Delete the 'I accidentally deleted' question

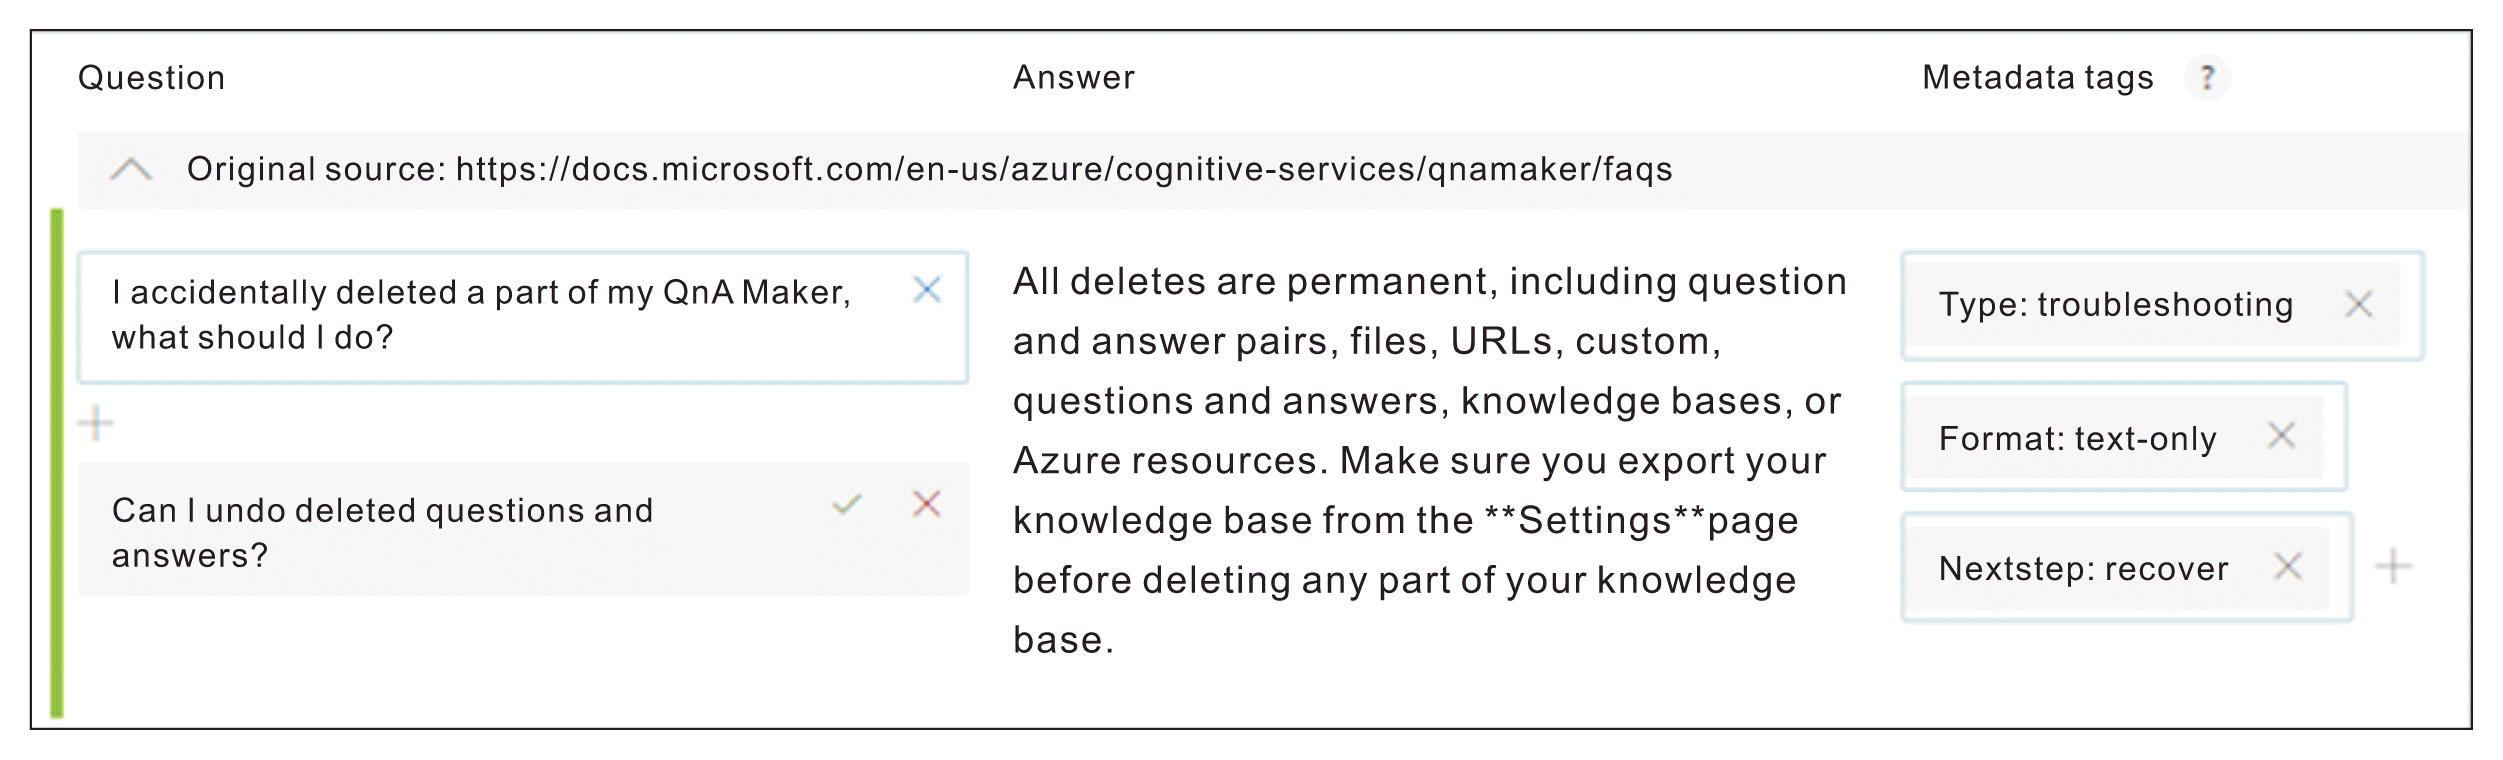point(927,290)
